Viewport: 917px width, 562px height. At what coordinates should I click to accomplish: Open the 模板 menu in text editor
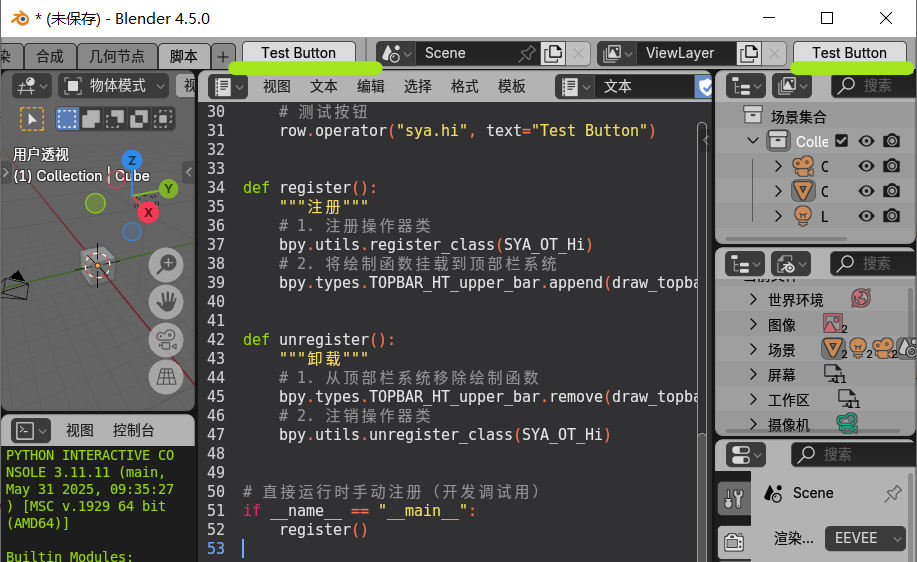(x=512, y=87)
